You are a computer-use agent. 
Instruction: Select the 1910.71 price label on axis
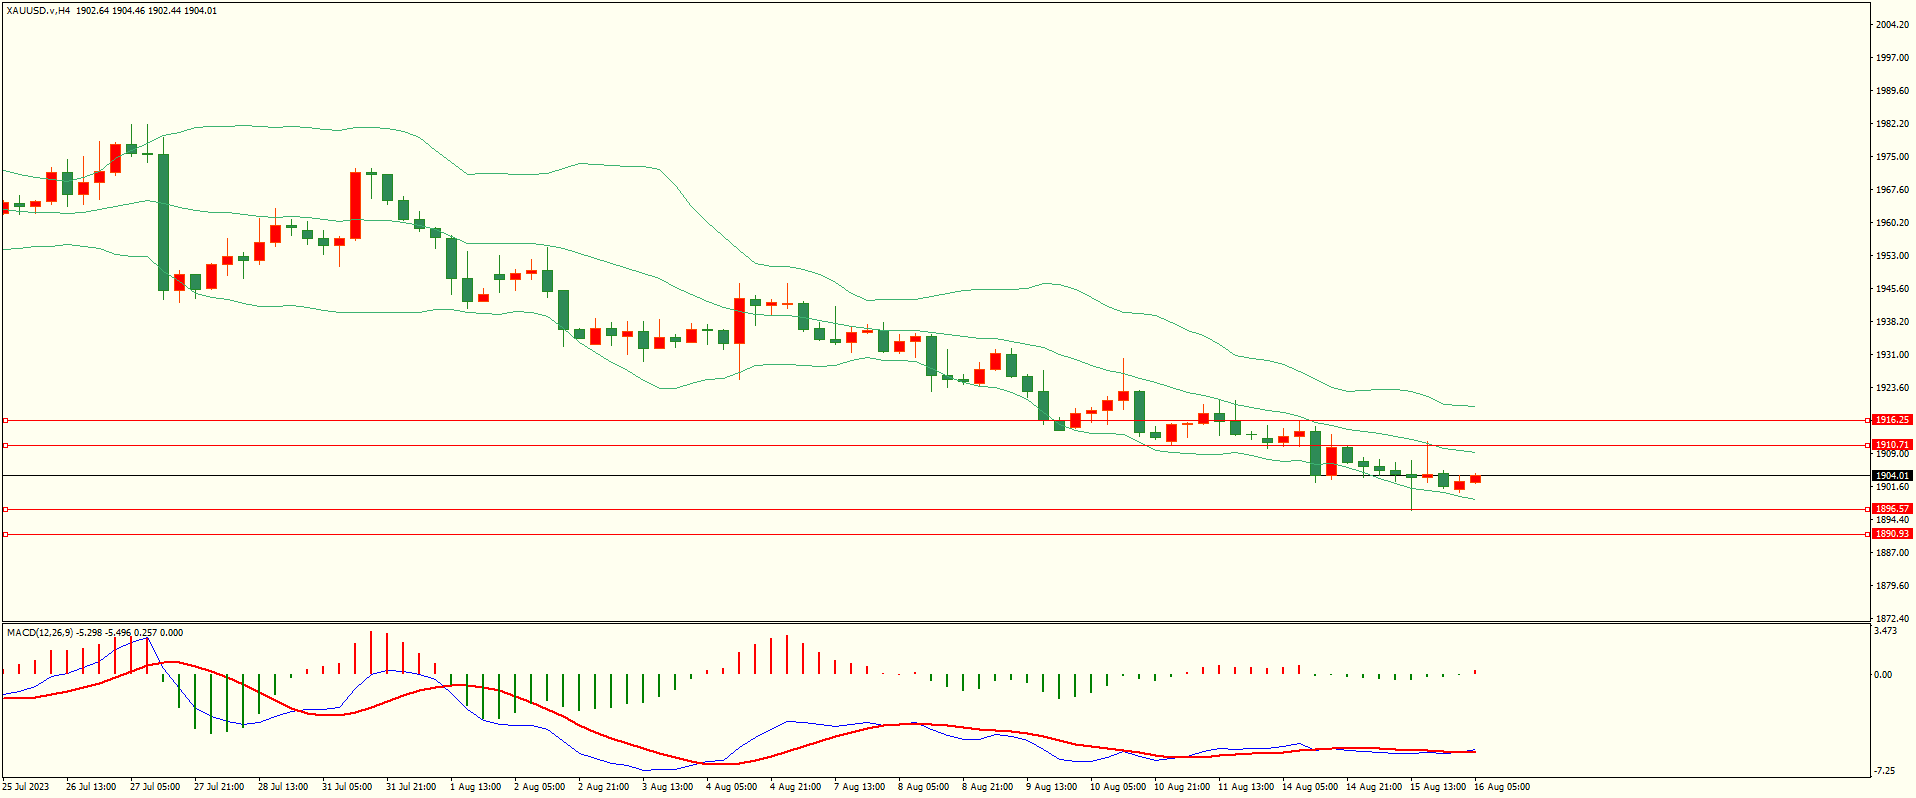tap(1891, 445)
